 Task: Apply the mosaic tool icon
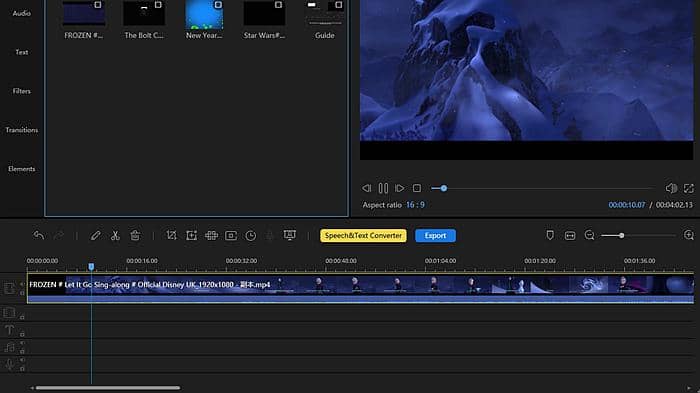coord(211,235)
